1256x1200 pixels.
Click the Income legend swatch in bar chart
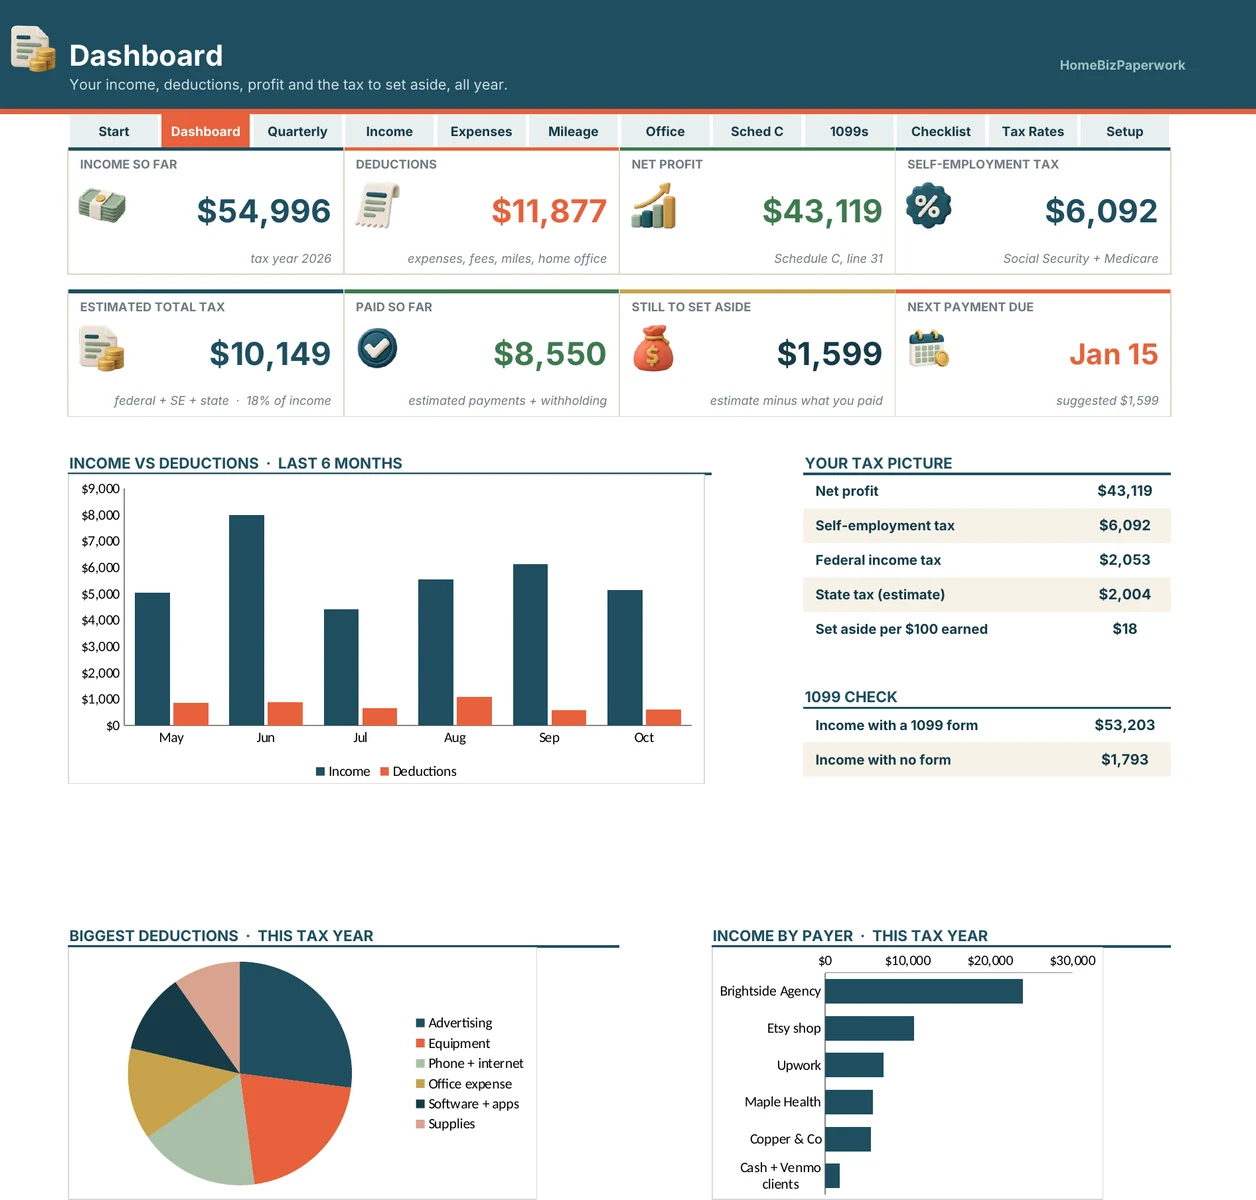[x=320, y=771]
